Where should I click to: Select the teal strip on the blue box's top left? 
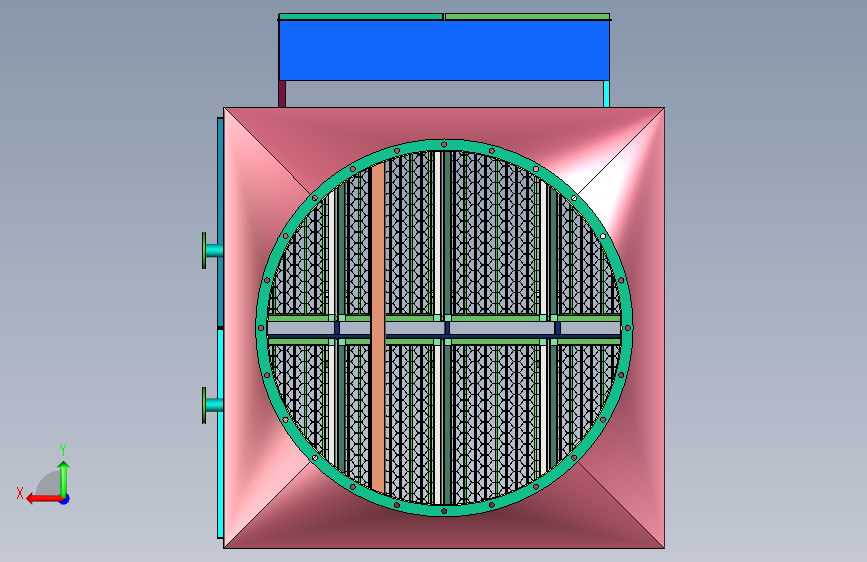pyautogui.click(x=361, y=17)
